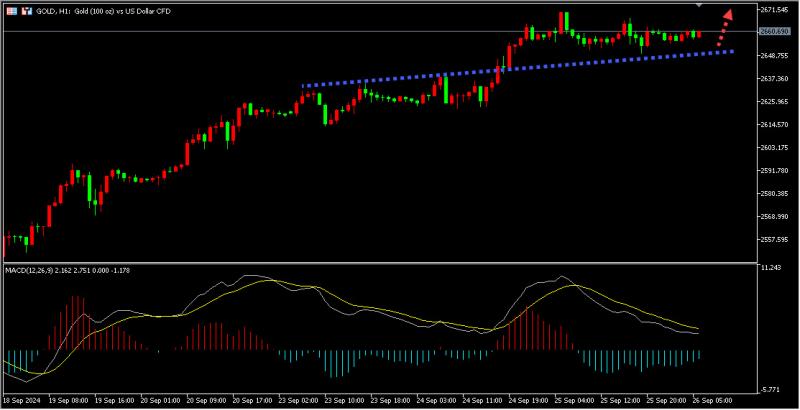This screenshot has width=800, height=410.
Task: Click the 2568.990 price axis label
Action: coord(775,216)
